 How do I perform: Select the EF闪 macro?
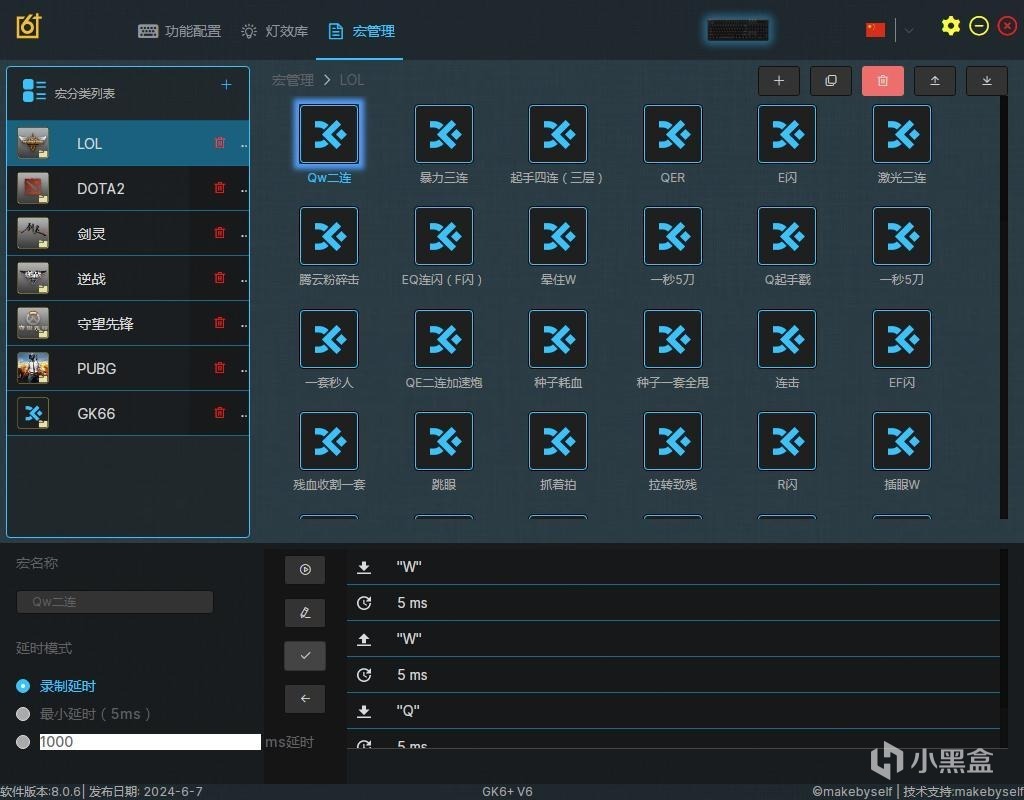click(x=902, y=339)
